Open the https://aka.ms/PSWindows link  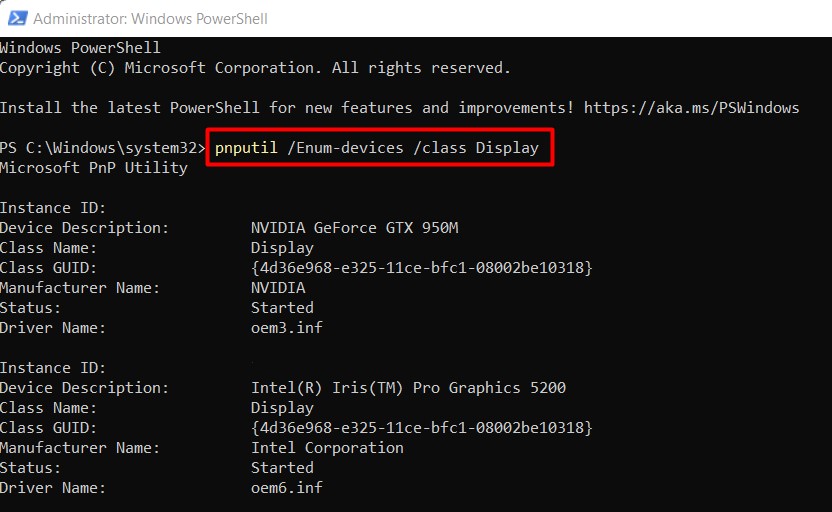[x=691, y=108]
